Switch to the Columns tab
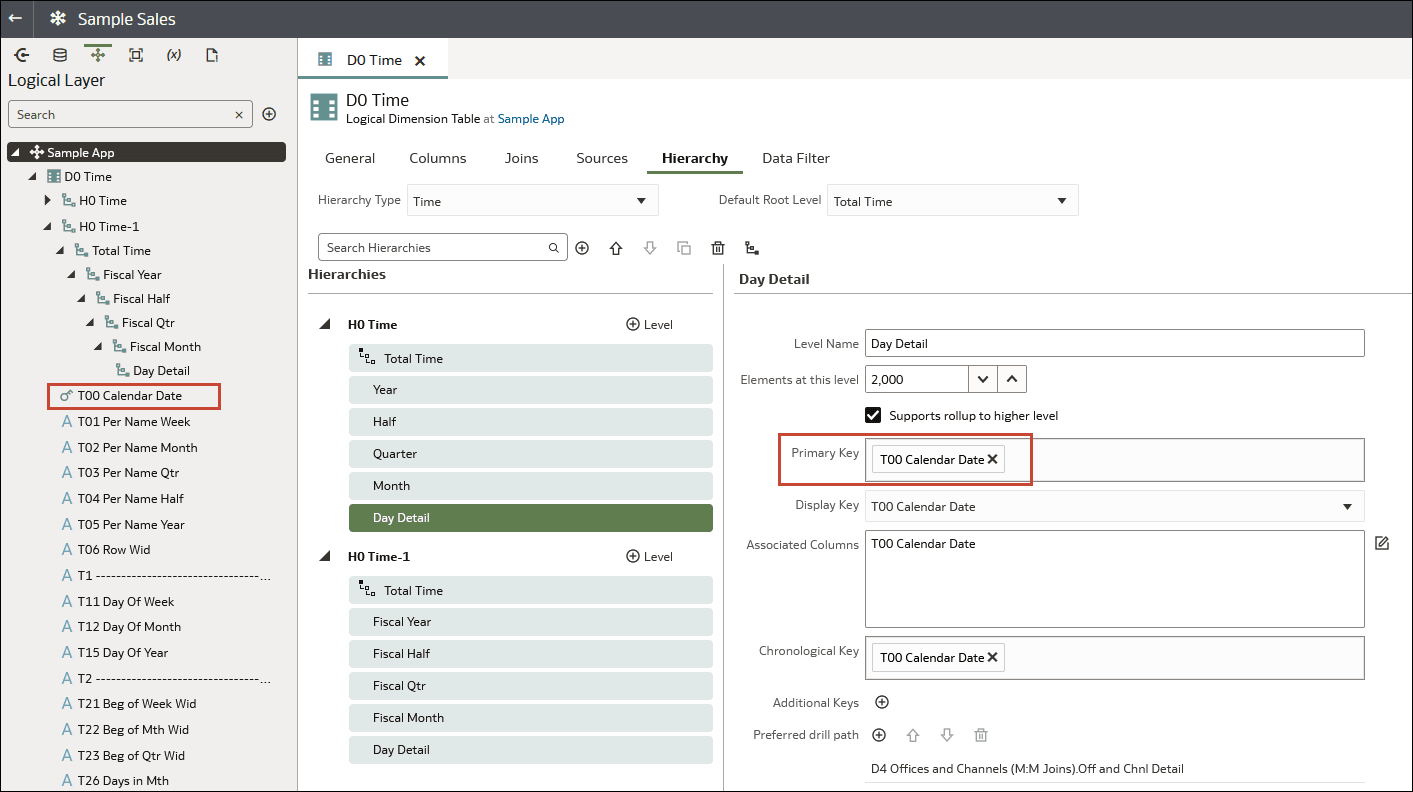The width and height of the screenshot is (1413, 792). point(437,158)
